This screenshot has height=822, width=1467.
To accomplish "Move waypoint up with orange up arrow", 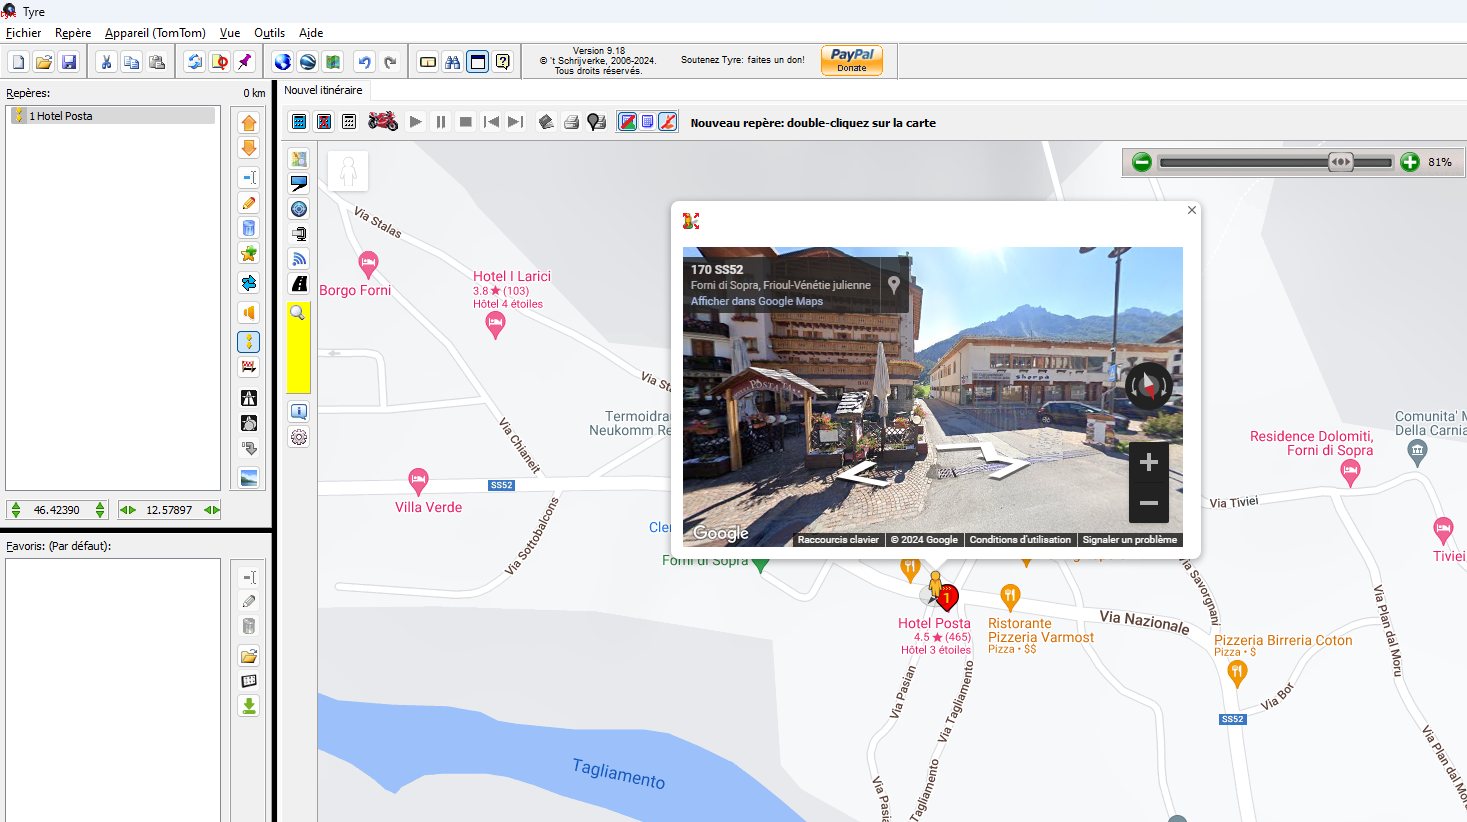I will coord(249,123).
